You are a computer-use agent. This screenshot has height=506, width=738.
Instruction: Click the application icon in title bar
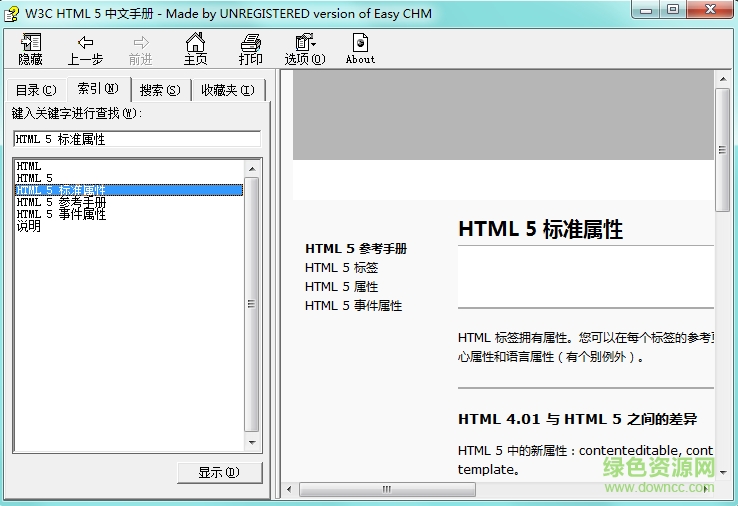12,14
